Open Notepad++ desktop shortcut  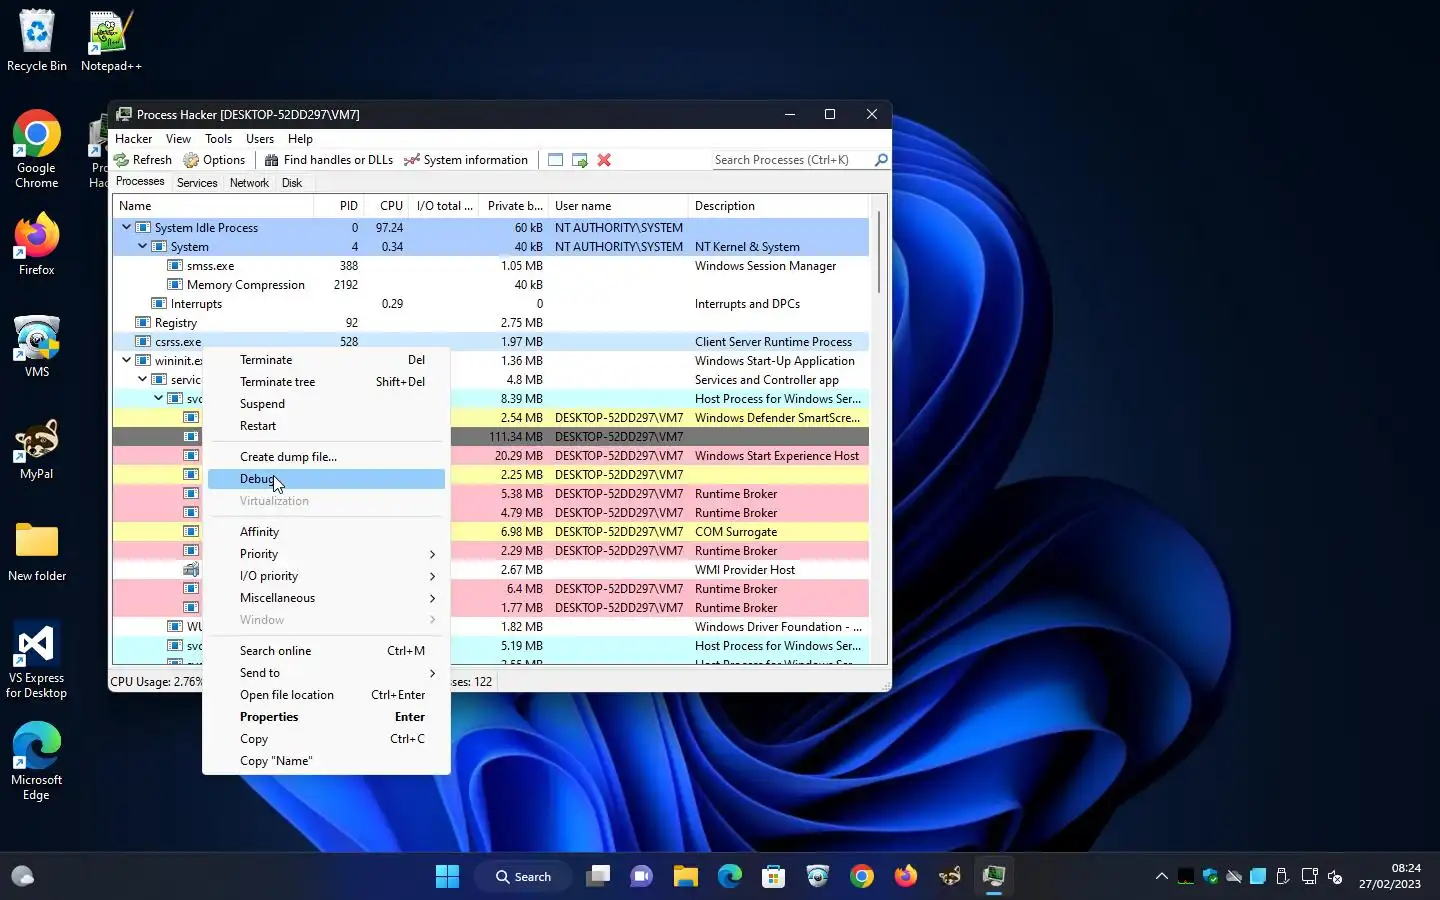point(111,41)
